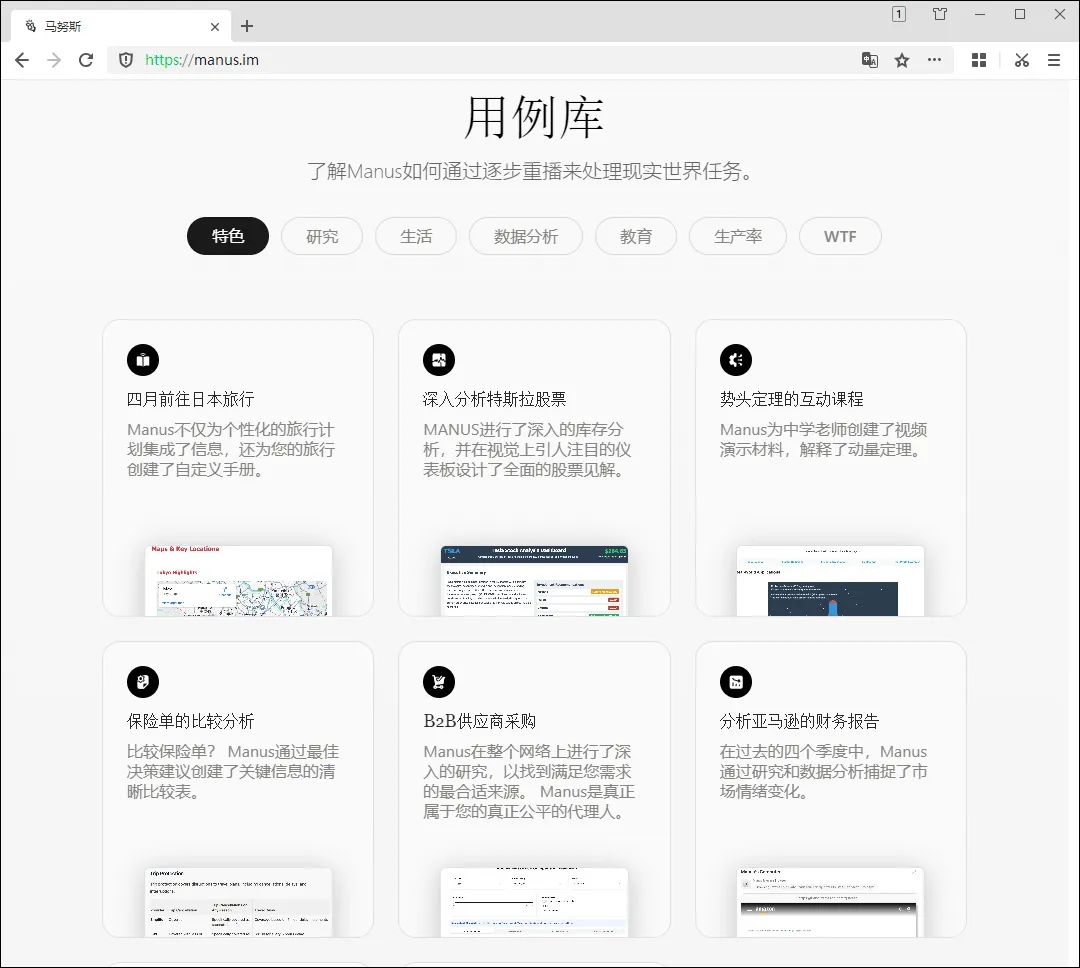
Task: Click the cart icon on B2B supplier card
Action: (439, 682)
